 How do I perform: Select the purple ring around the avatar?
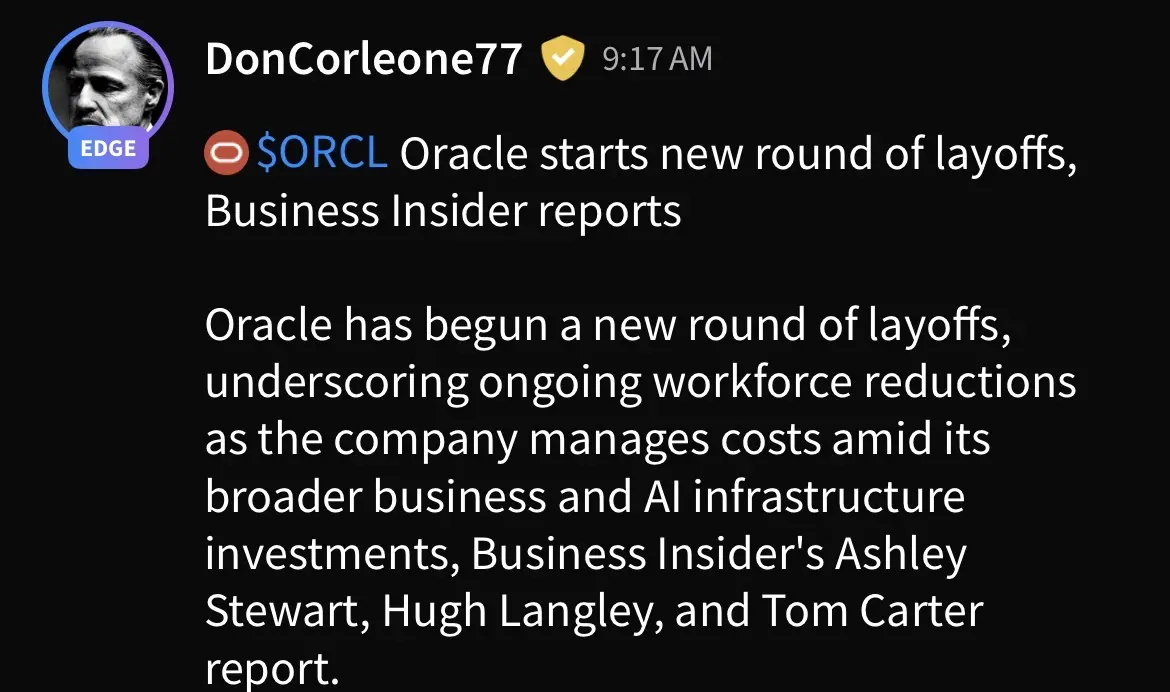click(44, 86)
